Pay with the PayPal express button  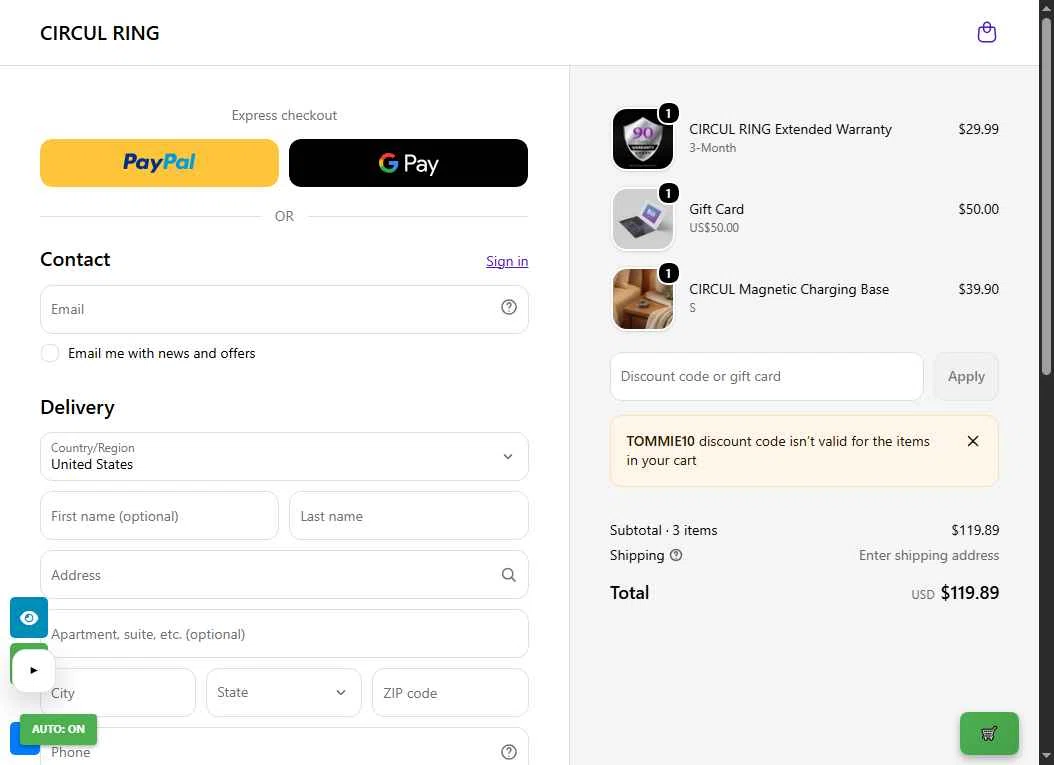coord(159,163)
